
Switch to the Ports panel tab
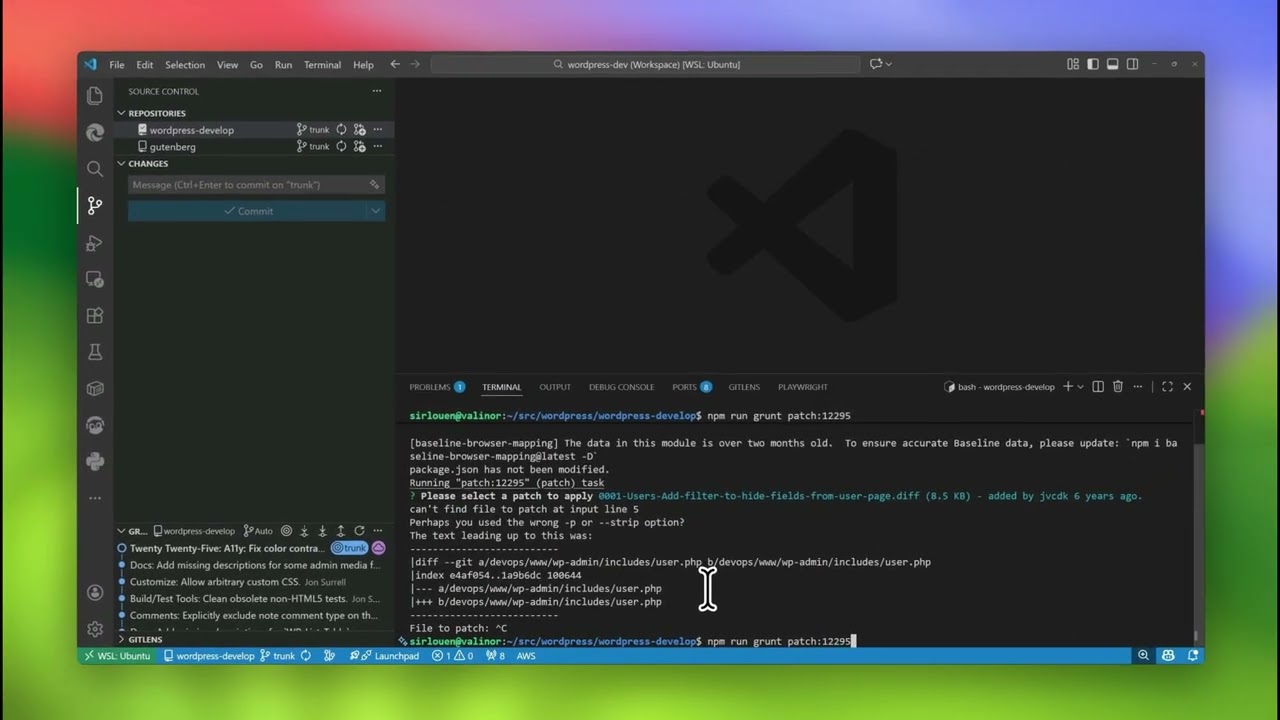click(692, 387)
